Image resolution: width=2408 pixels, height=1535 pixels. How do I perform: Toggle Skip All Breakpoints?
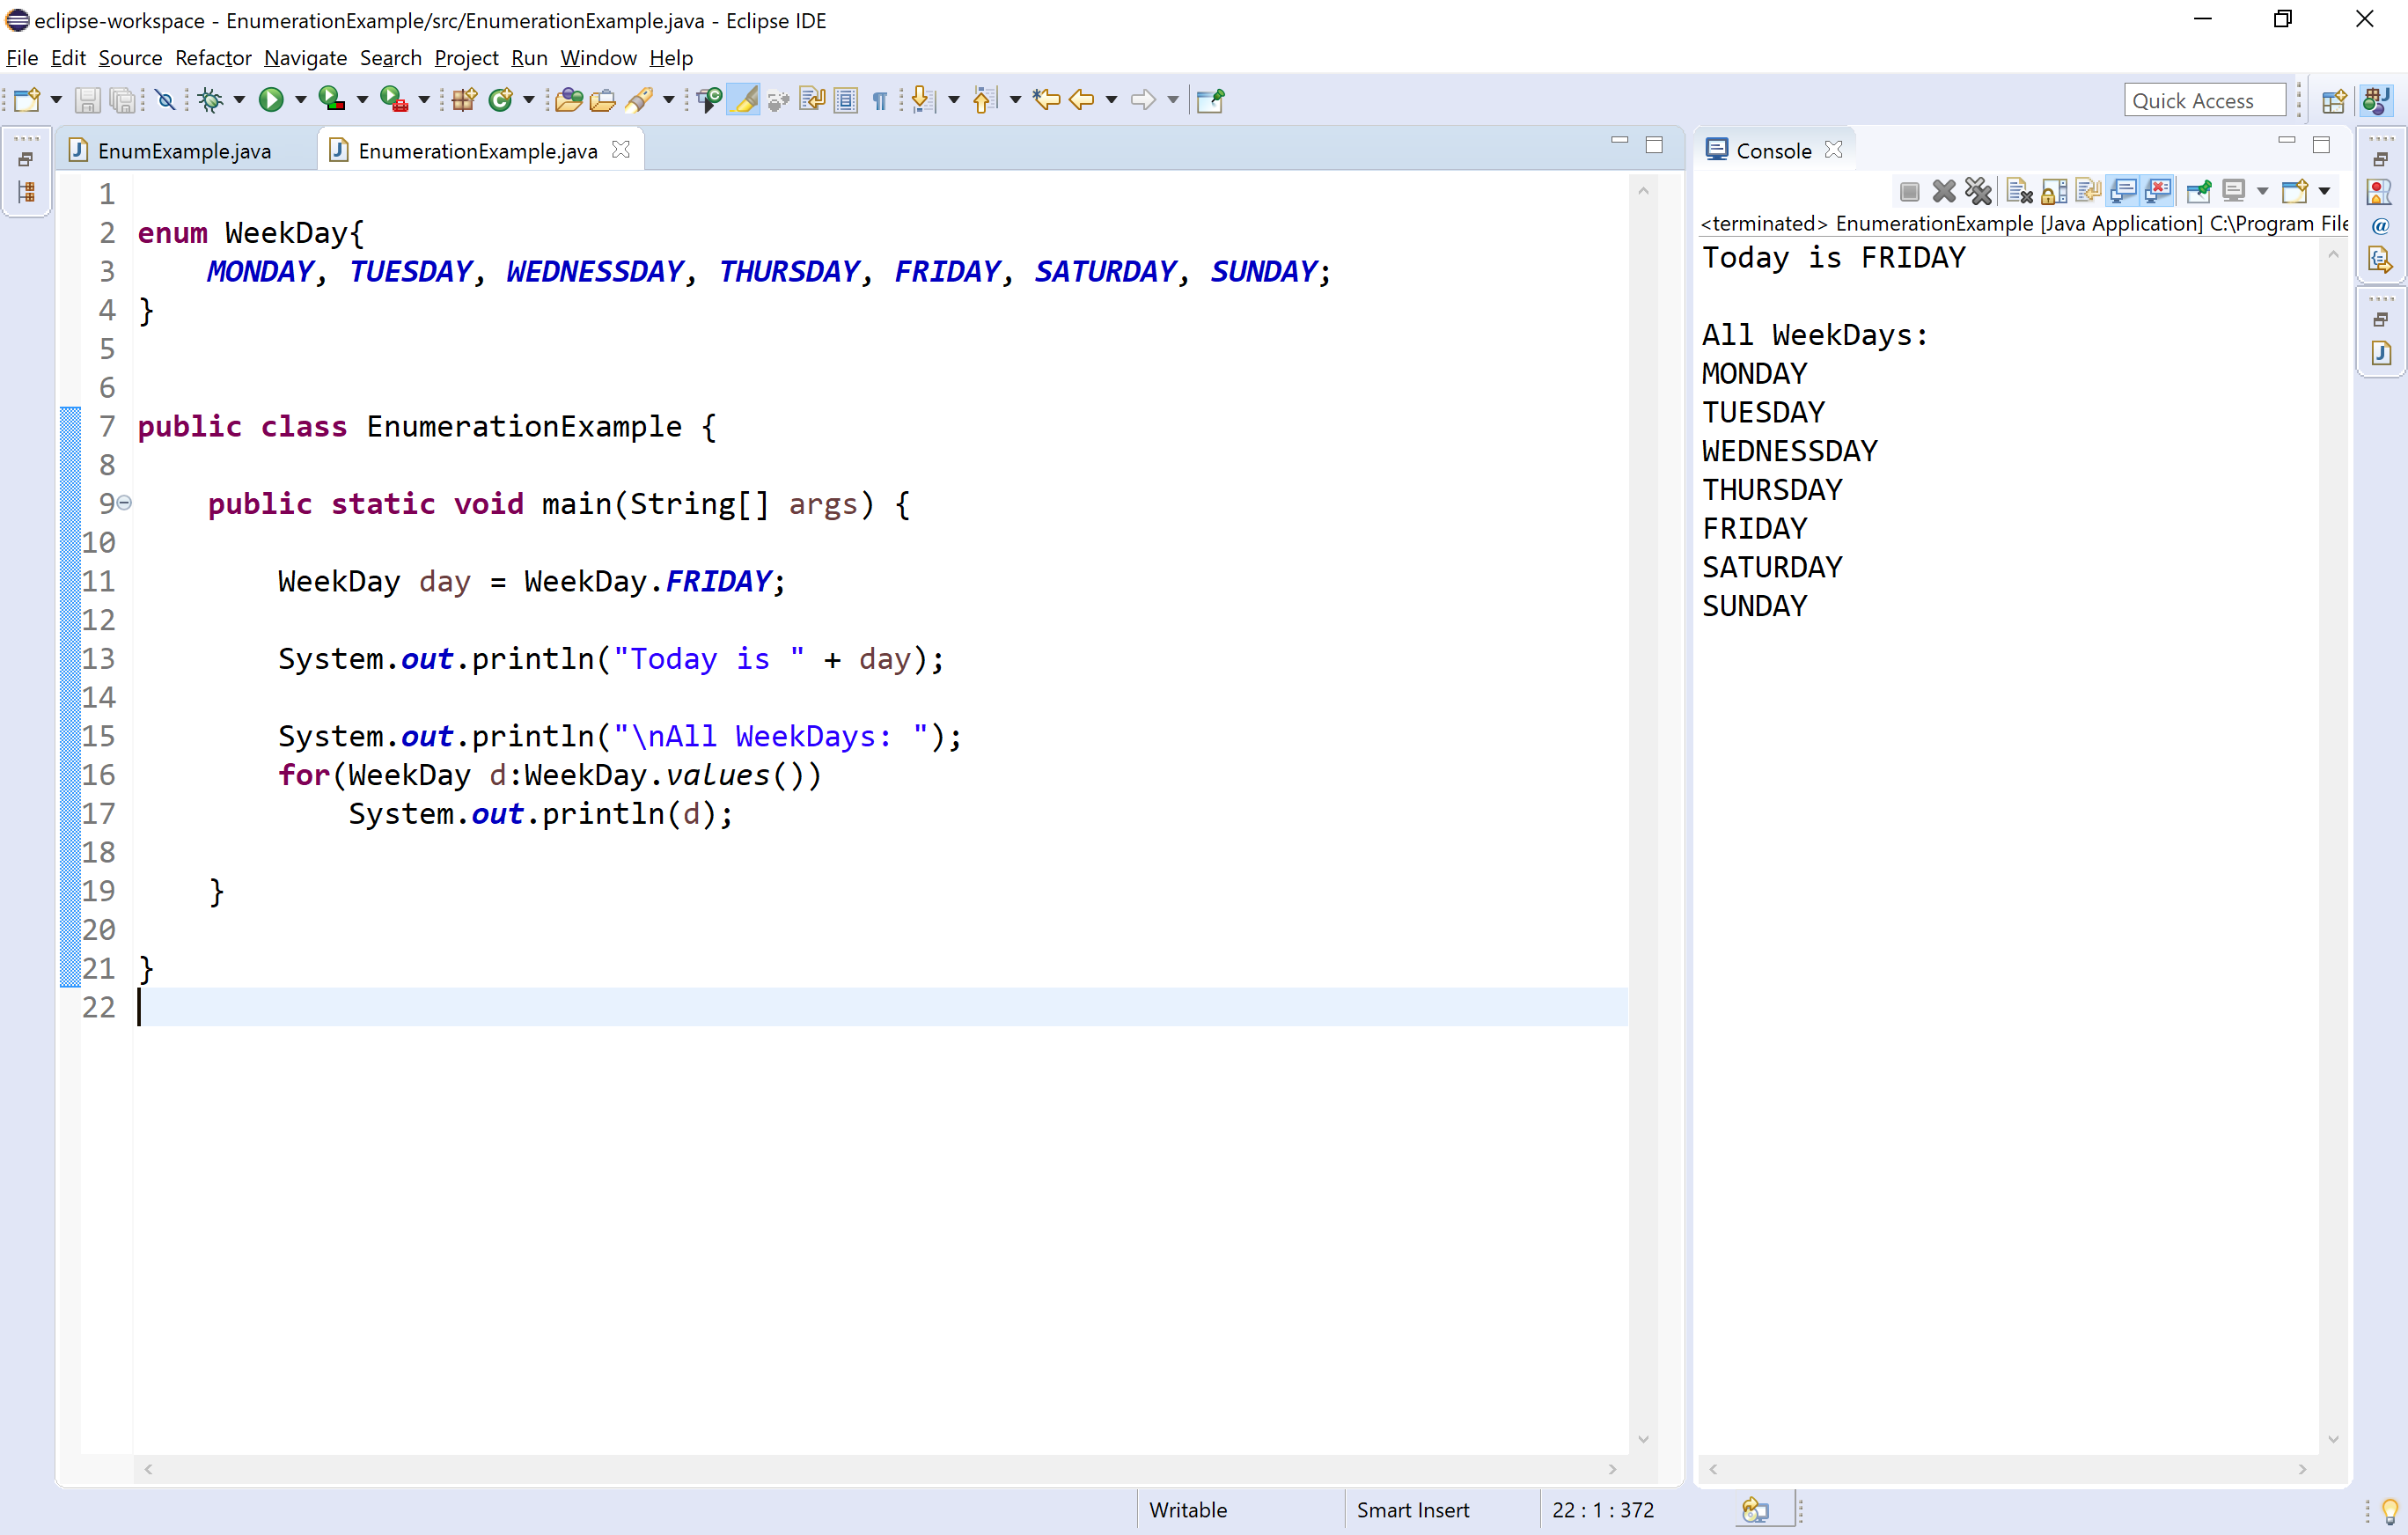(x=165, y=99)
